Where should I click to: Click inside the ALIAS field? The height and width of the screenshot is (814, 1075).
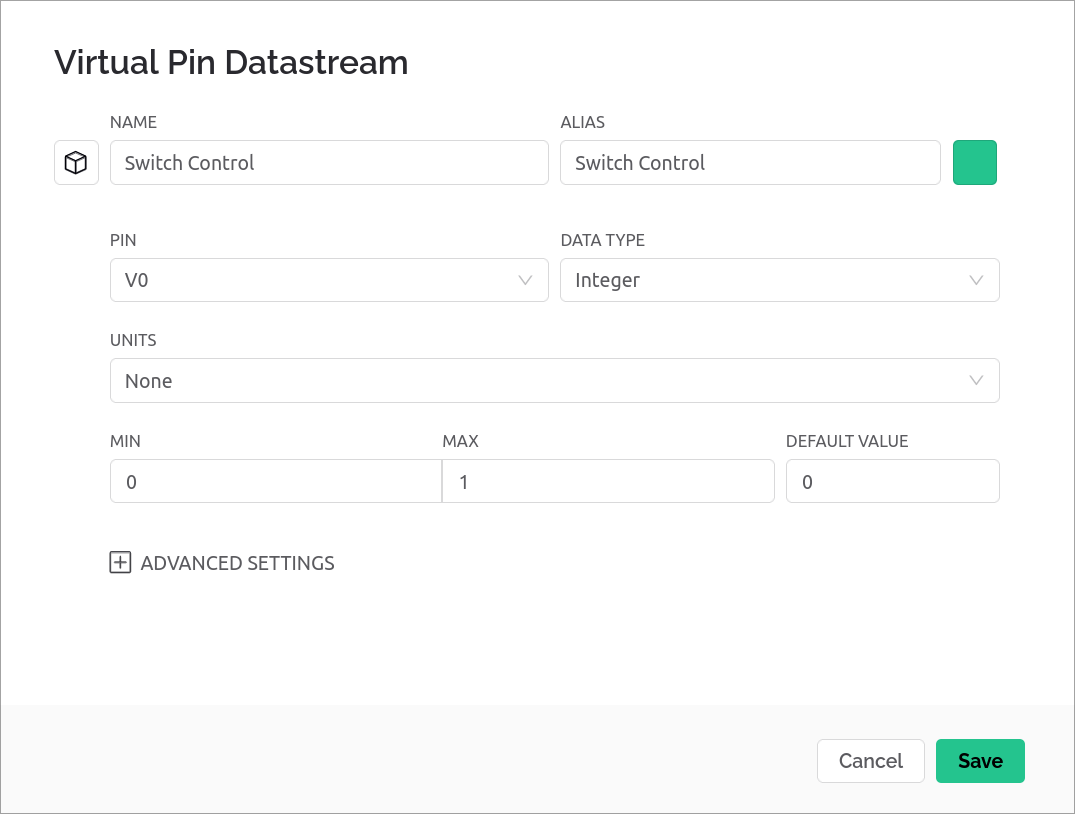coord(750,162)
